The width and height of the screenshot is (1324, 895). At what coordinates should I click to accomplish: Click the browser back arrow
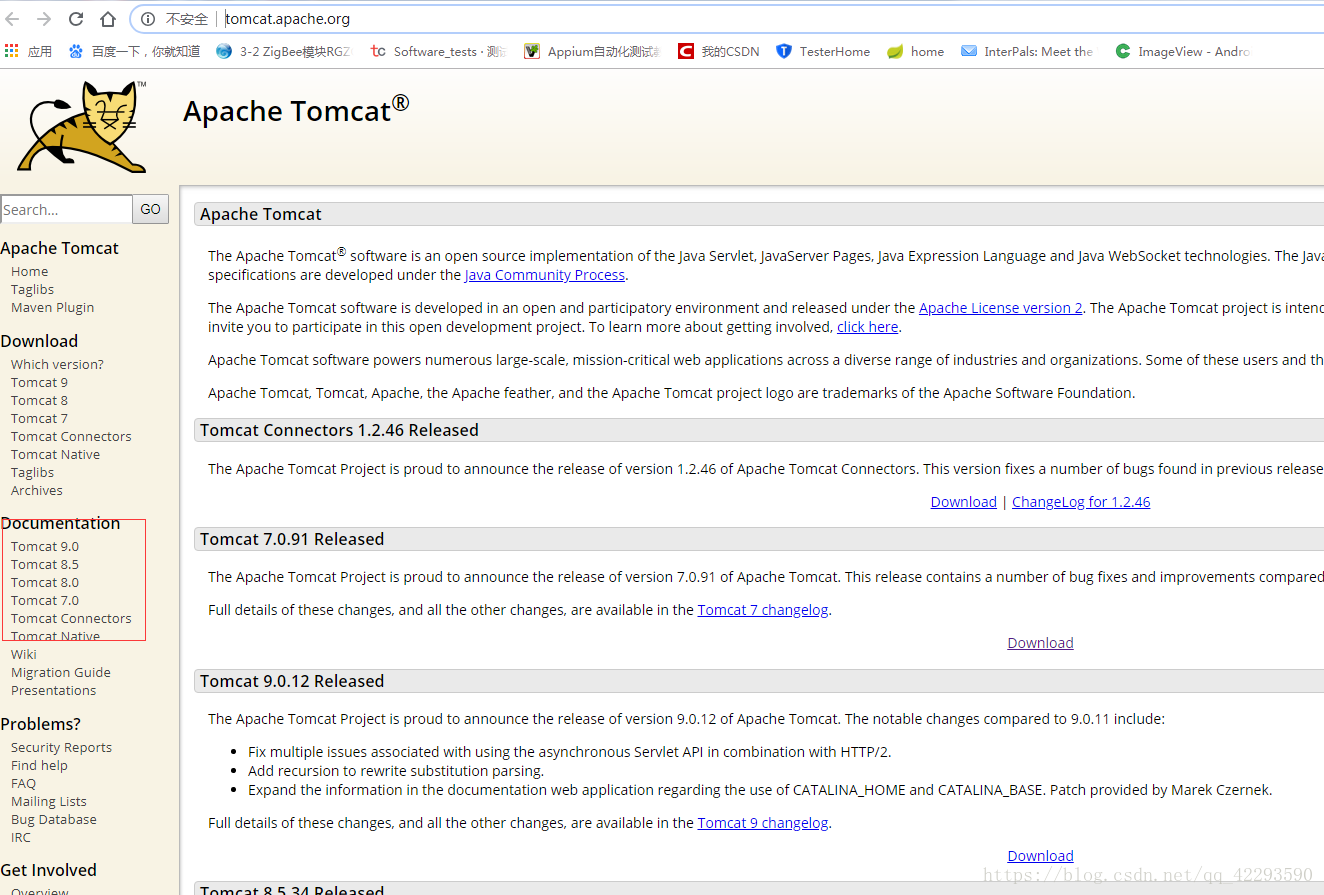click(x=13, y=19)
